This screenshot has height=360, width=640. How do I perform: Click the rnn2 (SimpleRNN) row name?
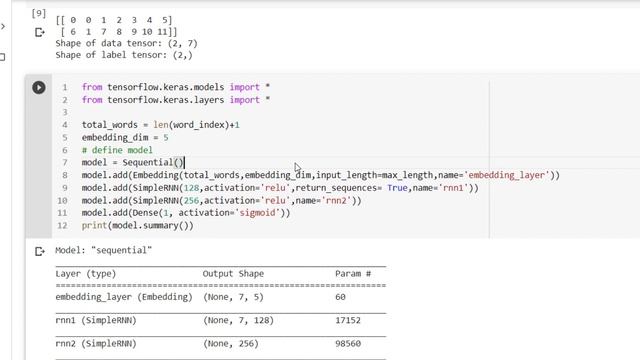coord(96,343)
